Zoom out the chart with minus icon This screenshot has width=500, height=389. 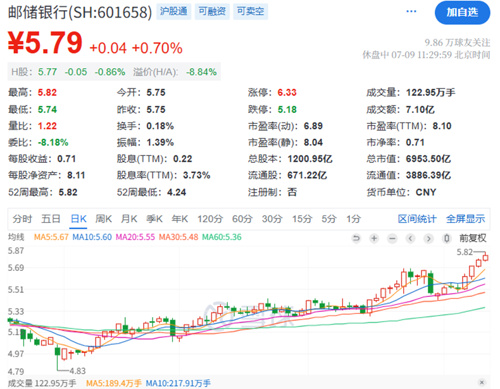click(x=392, y=238)
